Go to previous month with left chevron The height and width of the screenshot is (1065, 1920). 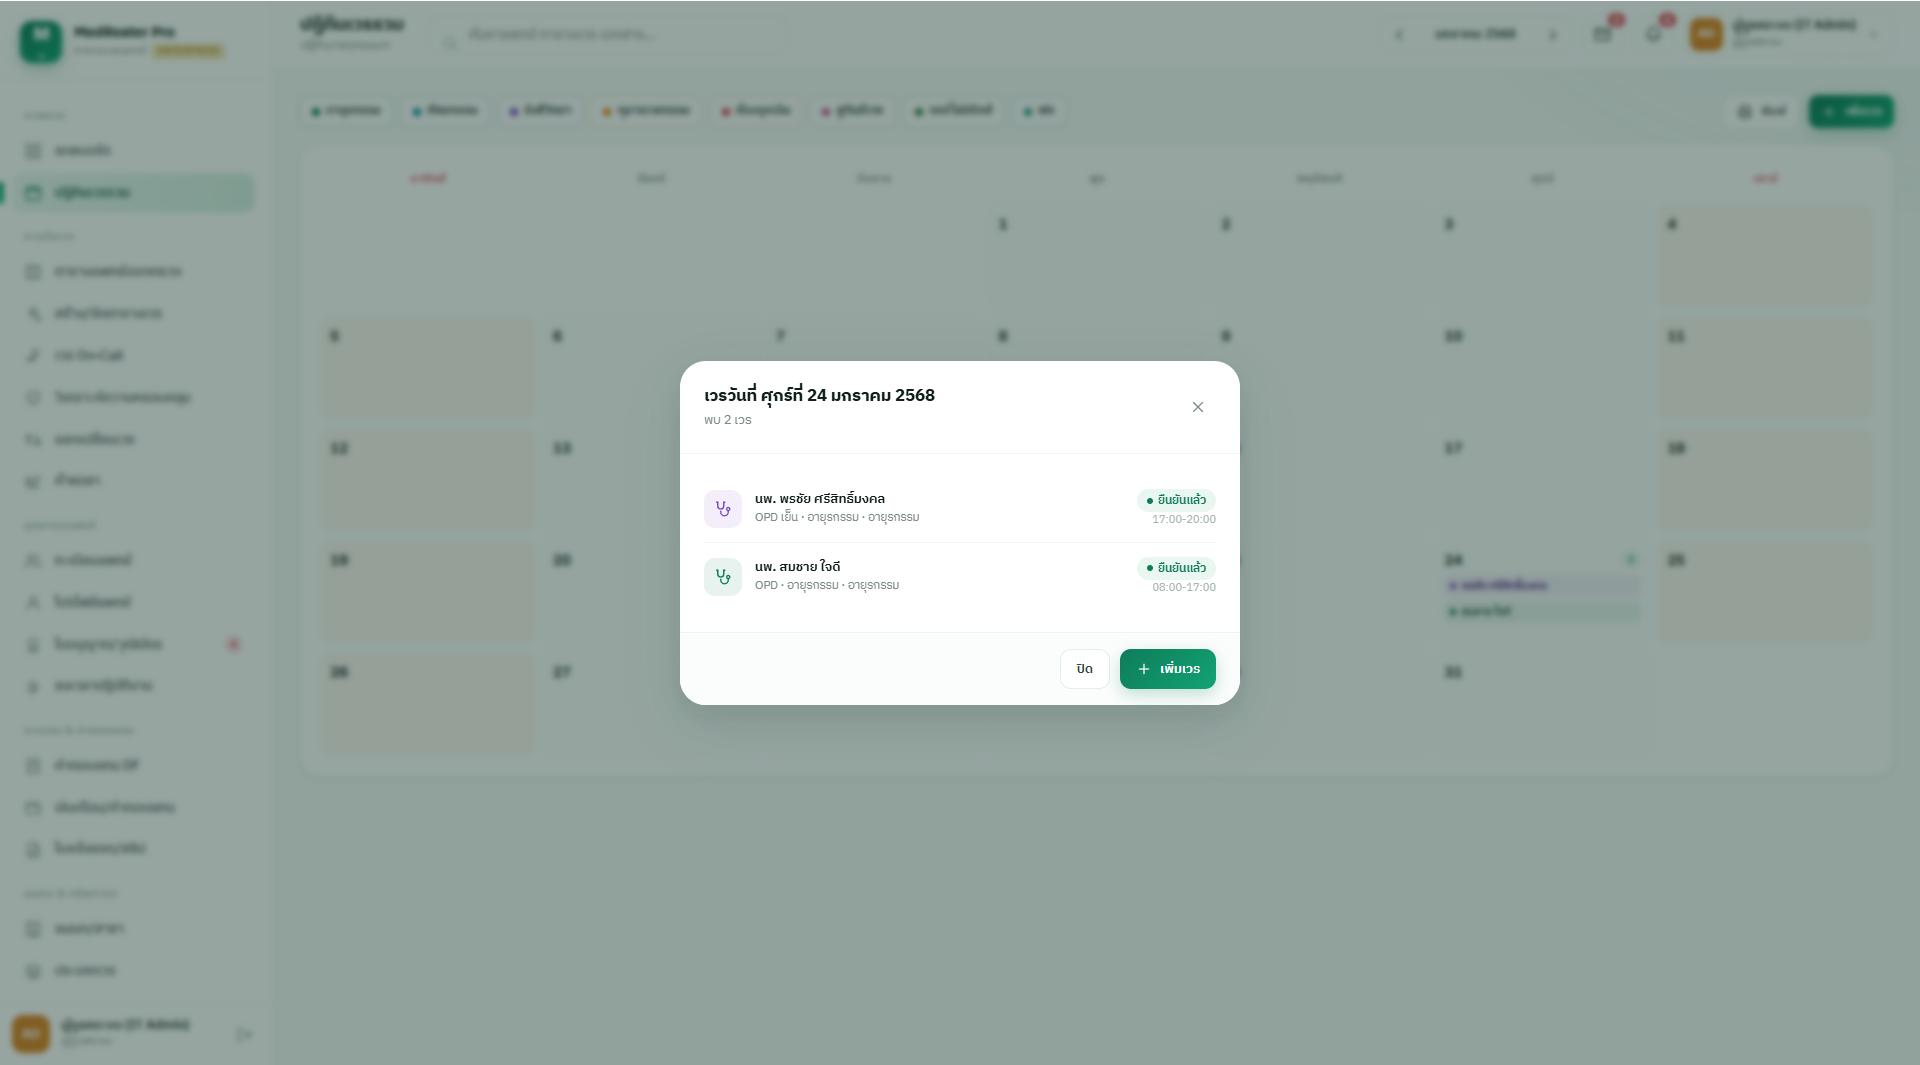1399,34
